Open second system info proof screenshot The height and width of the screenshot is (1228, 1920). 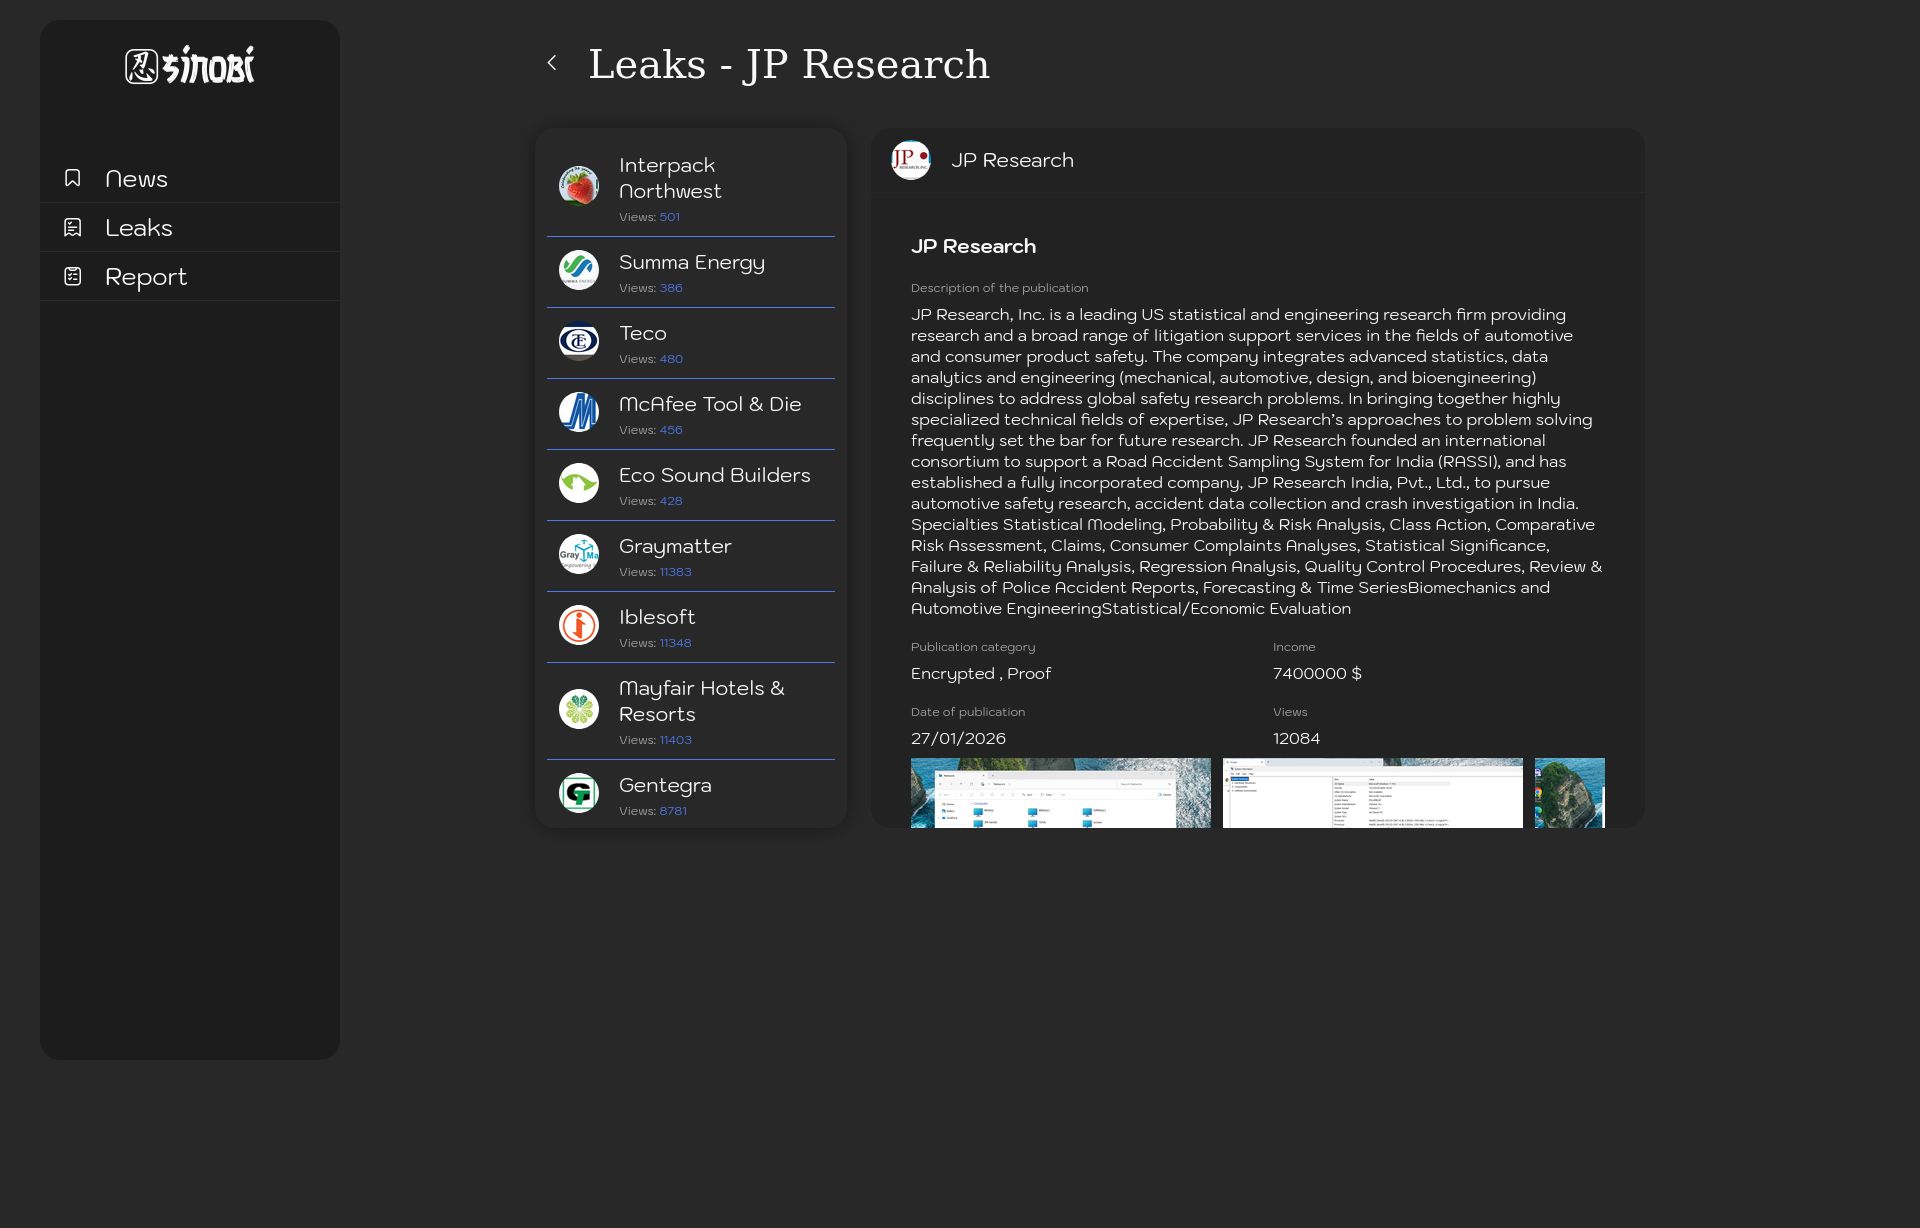click(1372, 792)
